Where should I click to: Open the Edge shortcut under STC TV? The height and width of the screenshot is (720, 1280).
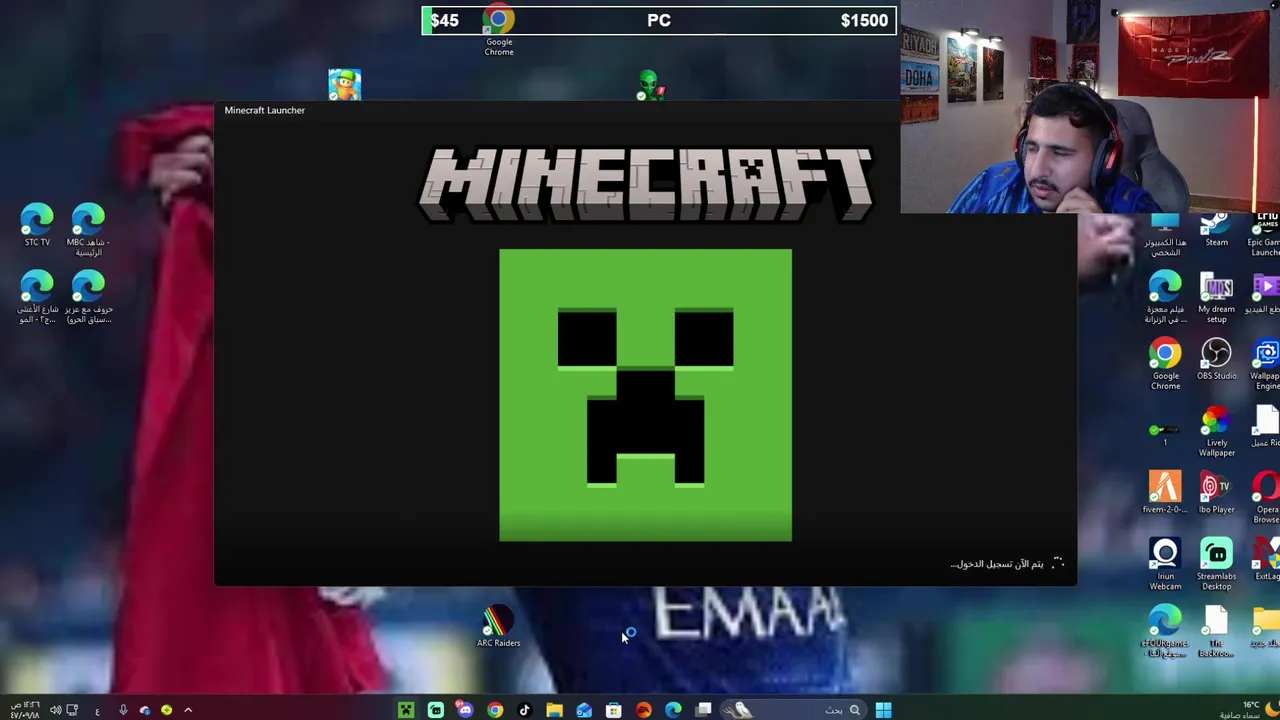pyautogui.click(x=37, y=297)
